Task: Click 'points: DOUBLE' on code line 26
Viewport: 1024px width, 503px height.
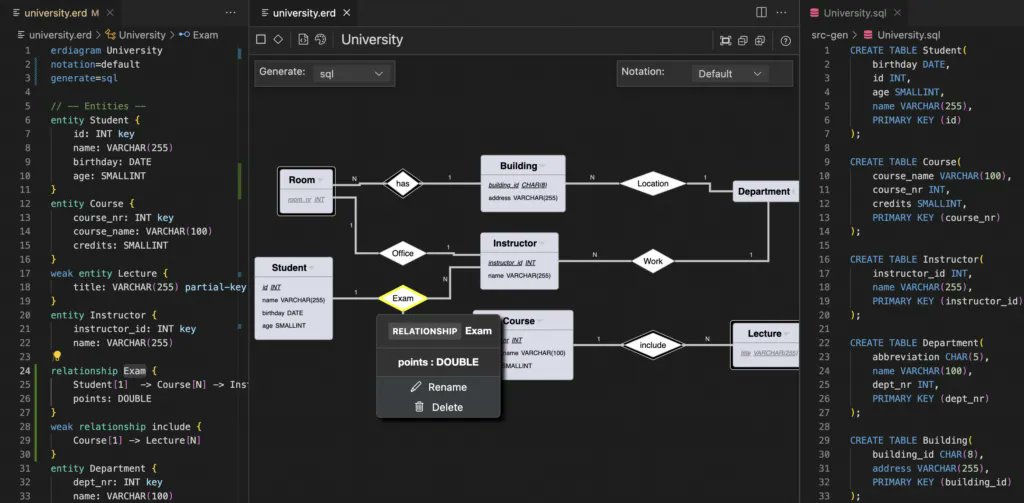Action: click(x=112, y=398)
